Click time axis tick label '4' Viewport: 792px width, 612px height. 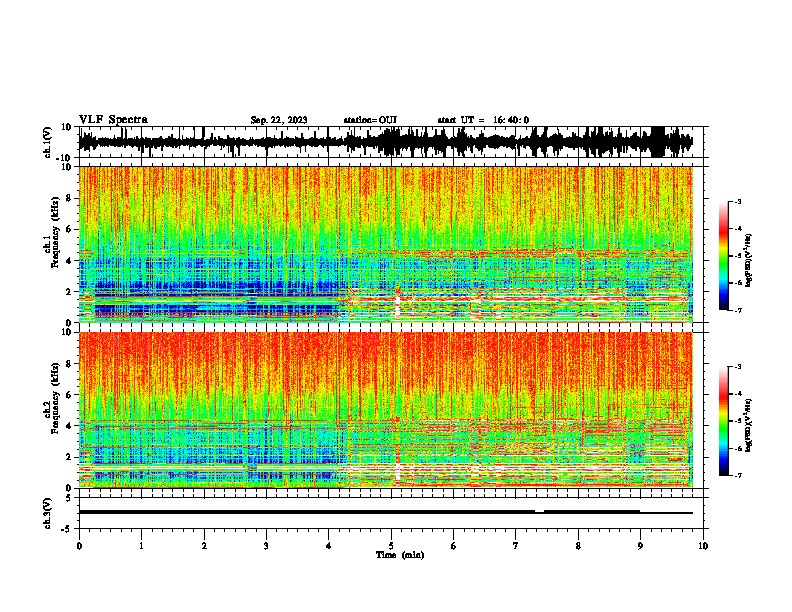coord(329,546)
